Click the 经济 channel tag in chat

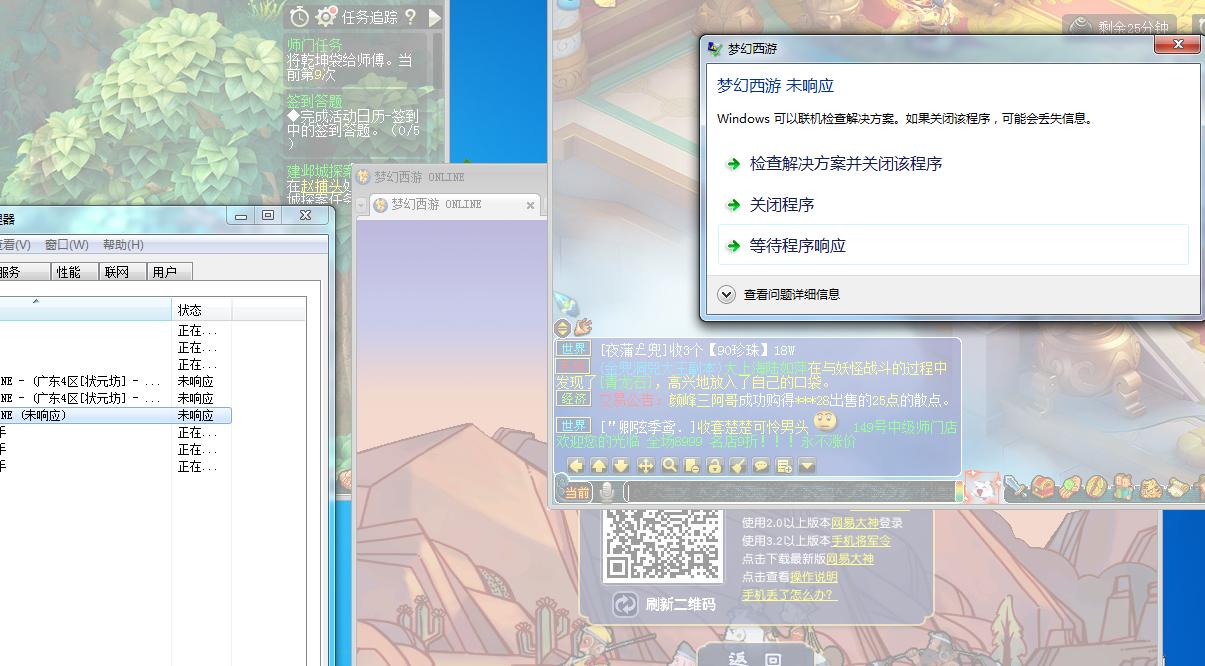click(x=574, y=398)
